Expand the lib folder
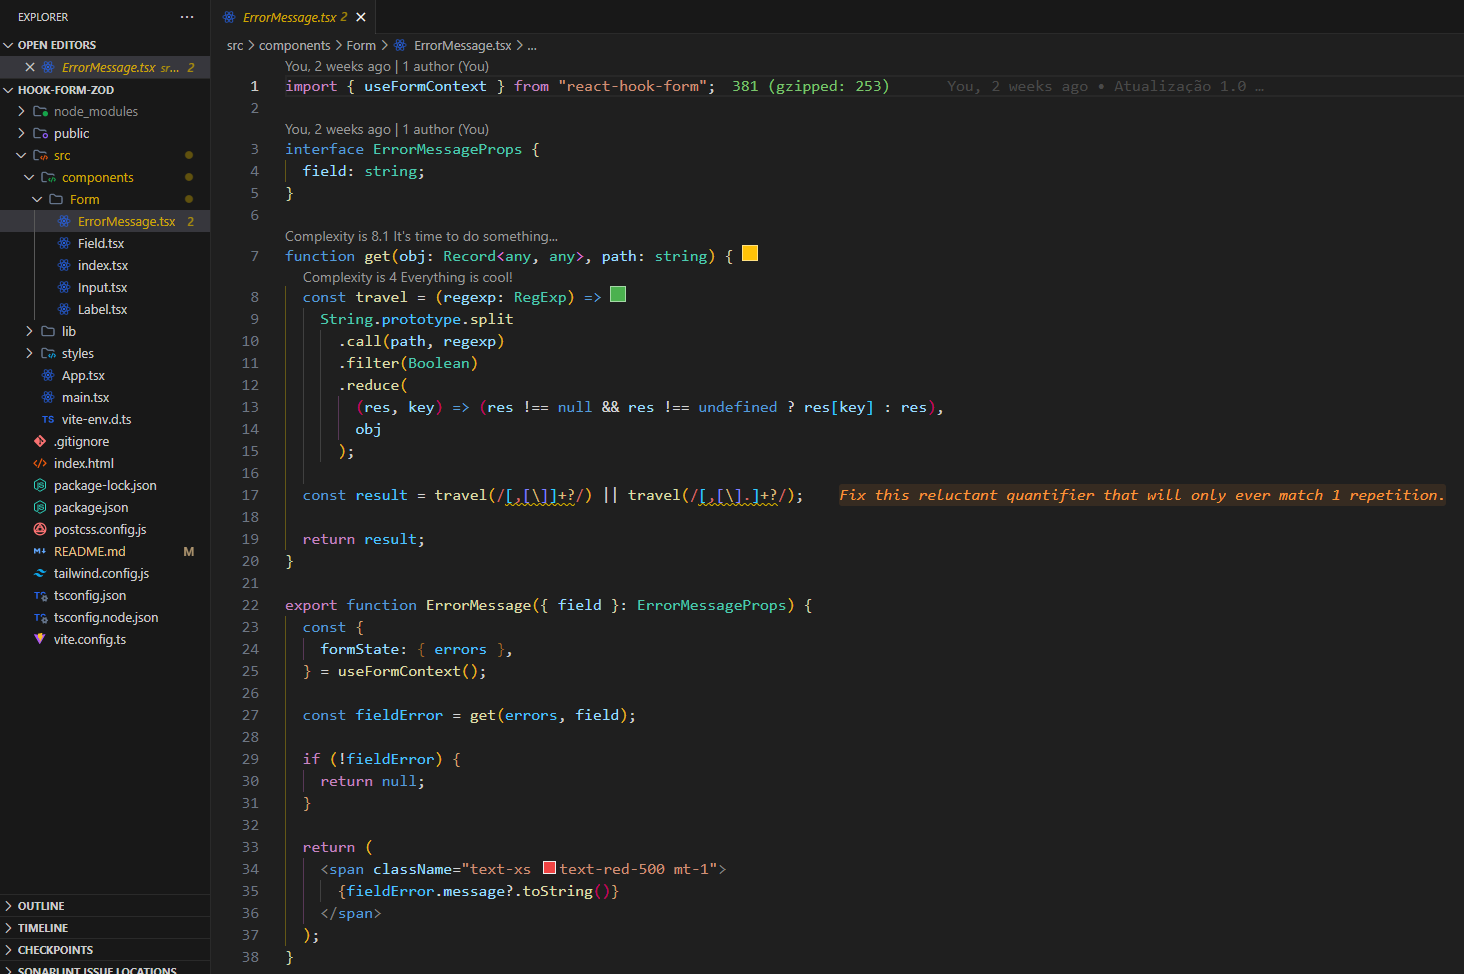 coord(29,331)
